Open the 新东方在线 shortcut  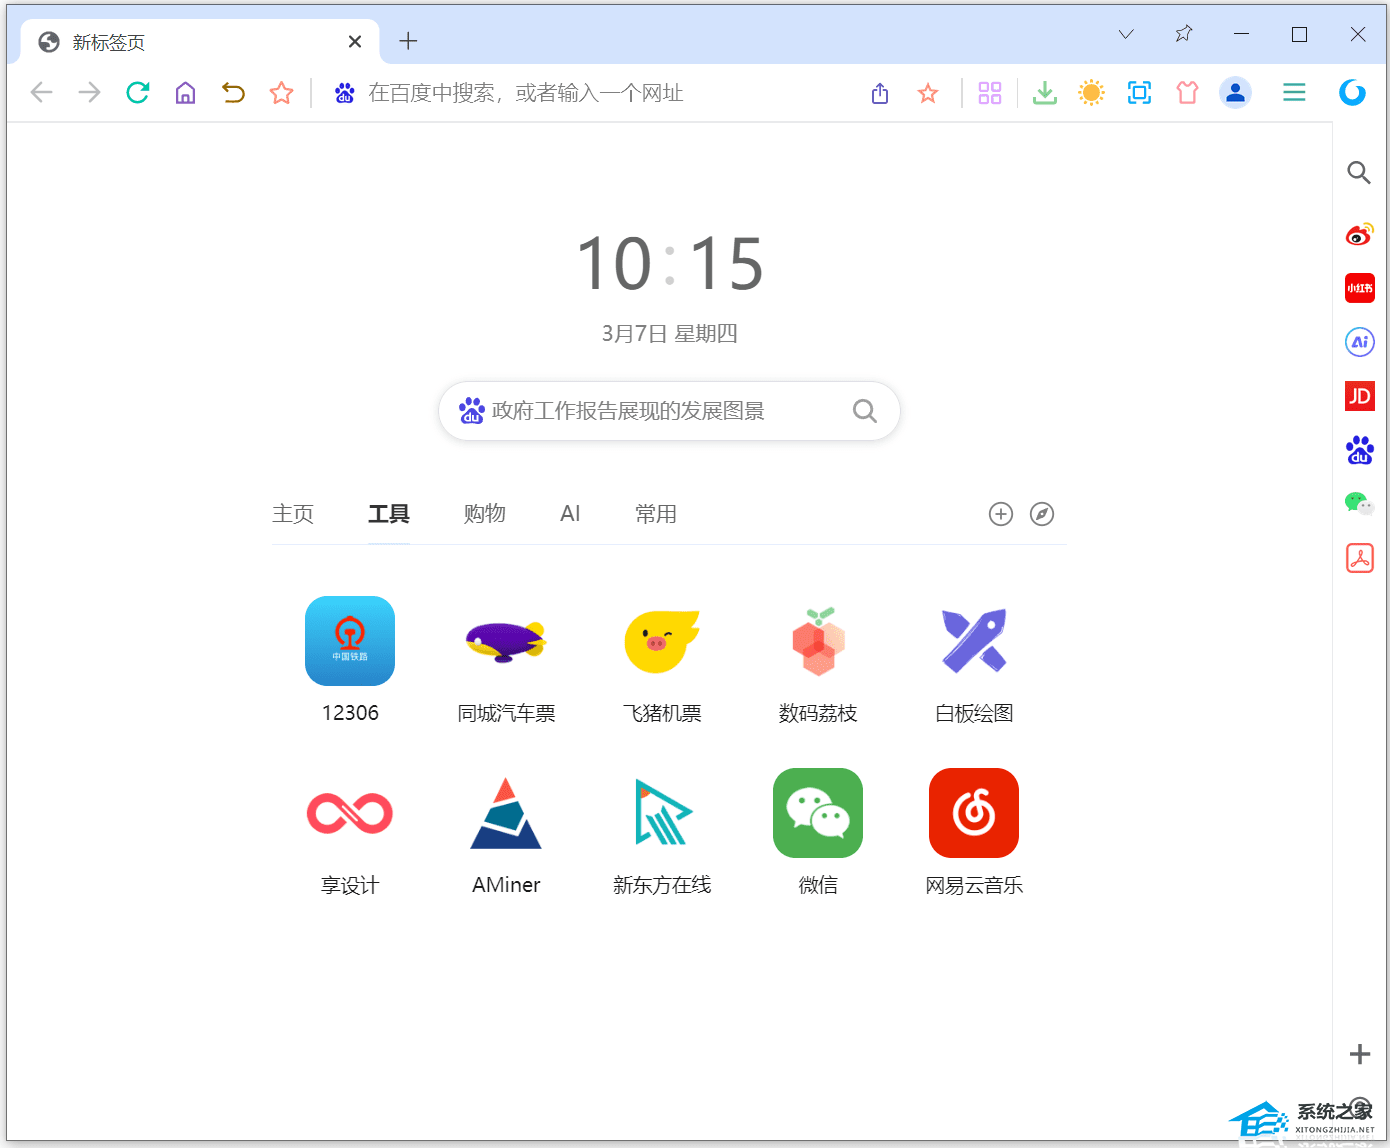662,832
